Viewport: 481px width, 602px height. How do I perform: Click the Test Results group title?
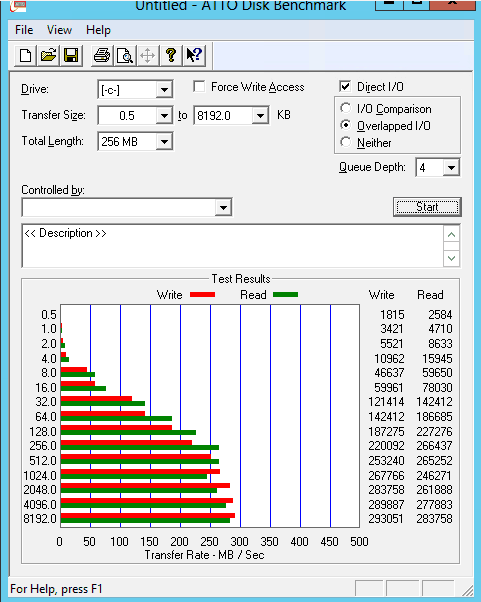(241, 279)
